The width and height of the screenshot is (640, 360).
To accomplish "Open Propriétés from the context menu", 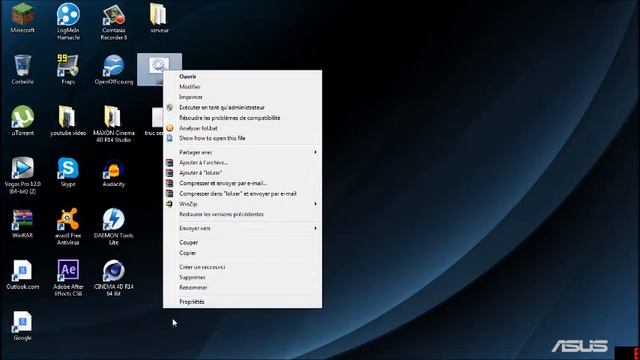I will pyautogui.click(x=242, y=302).
